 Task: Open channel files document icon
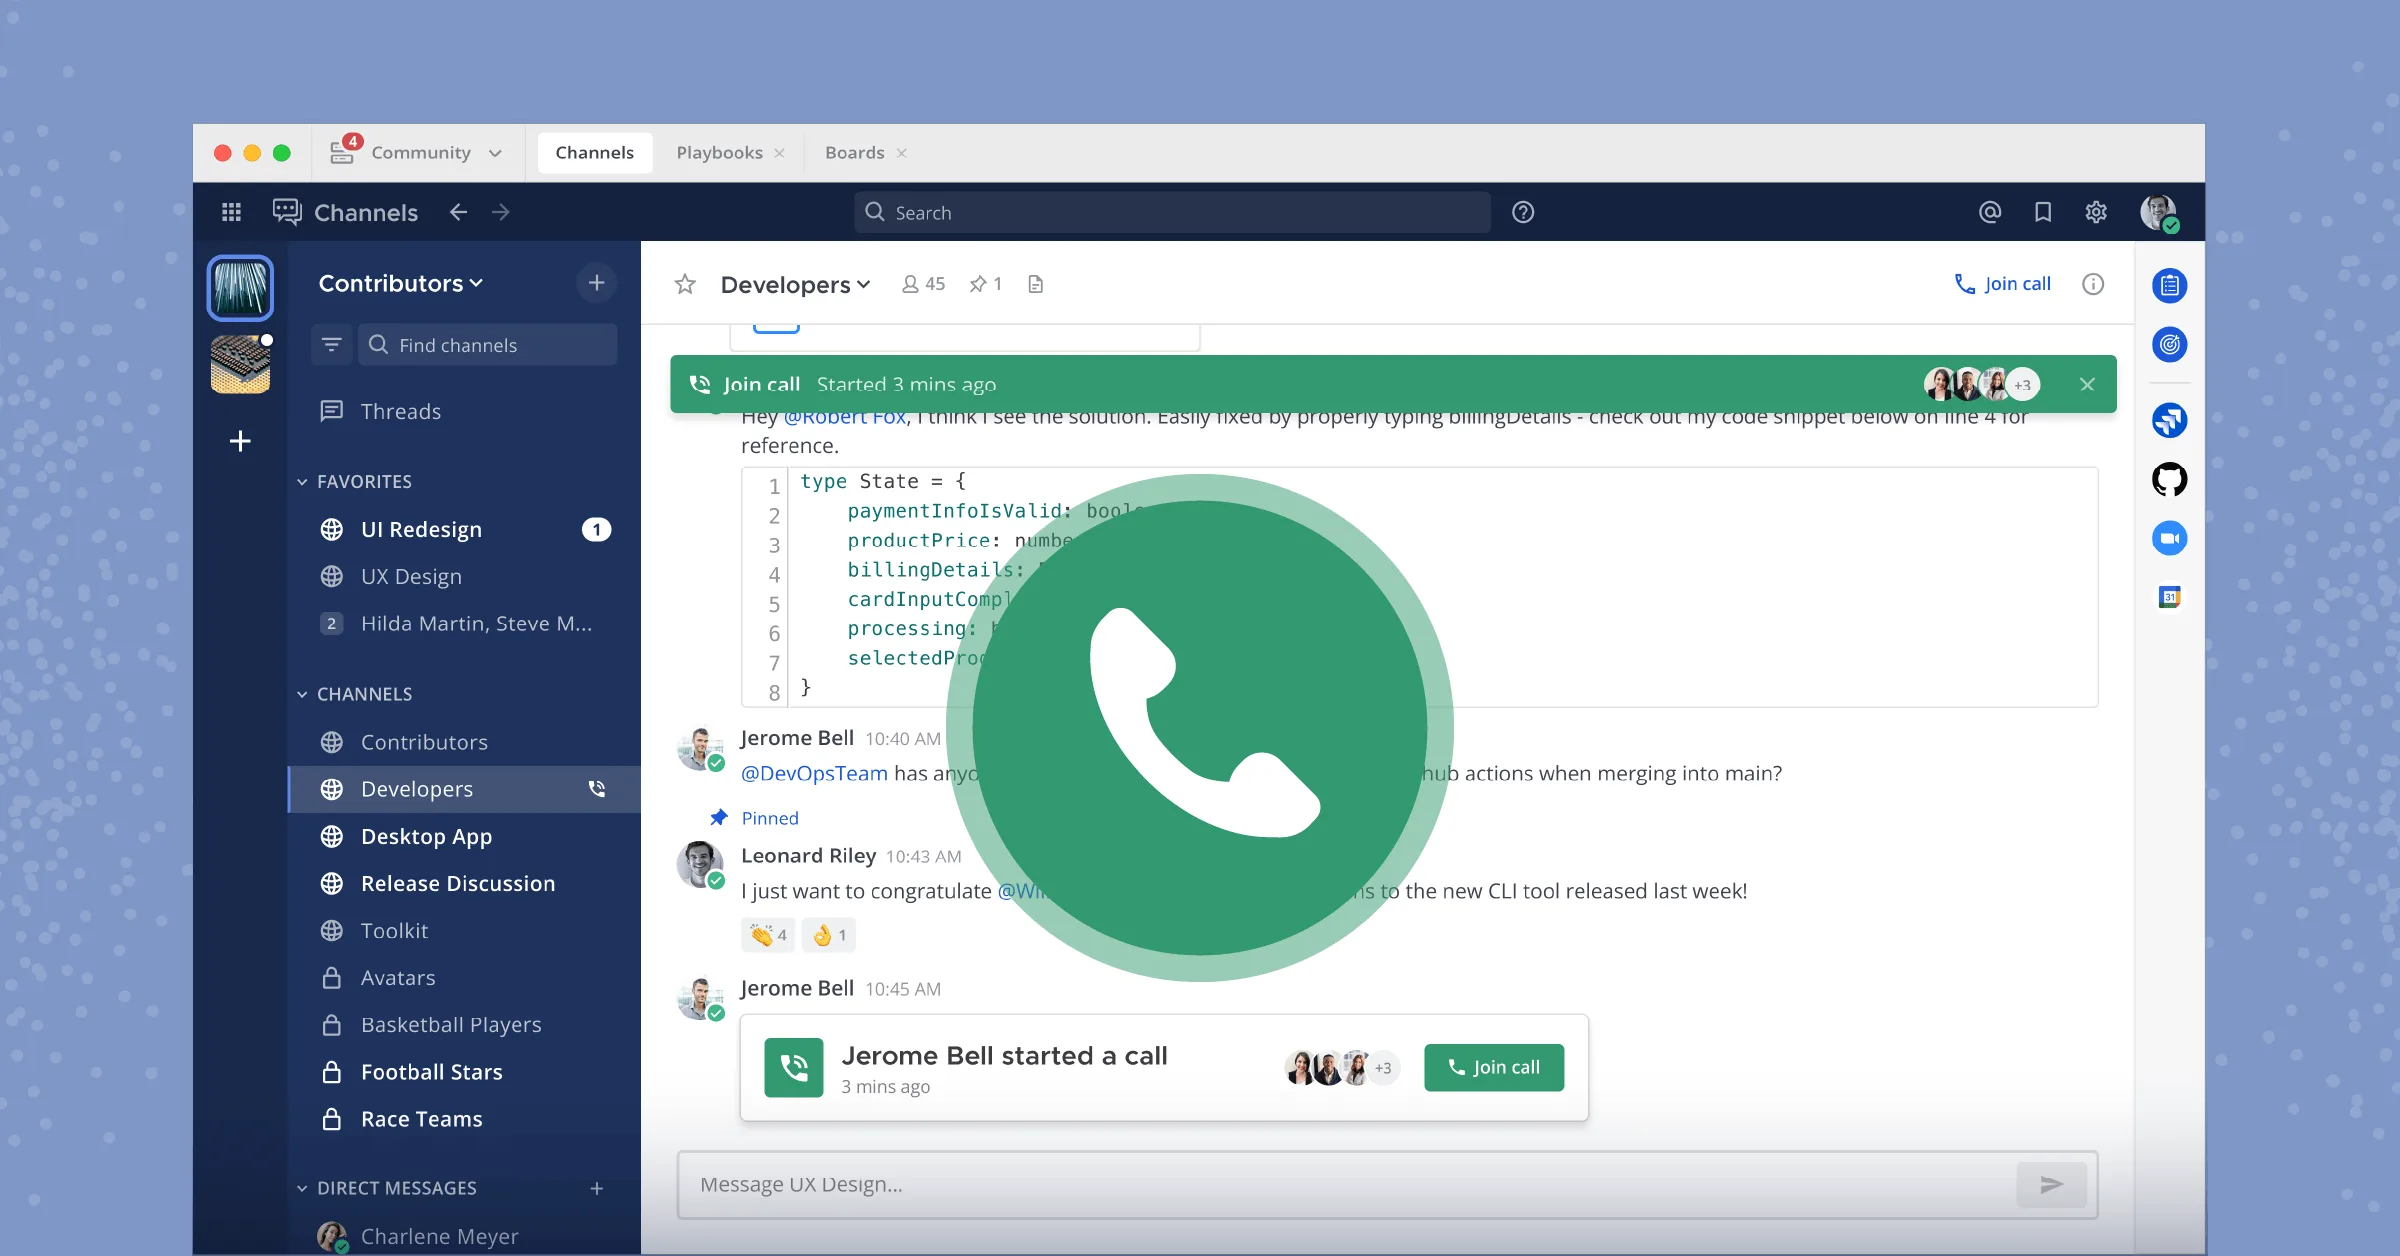[x=1036, y=284]
